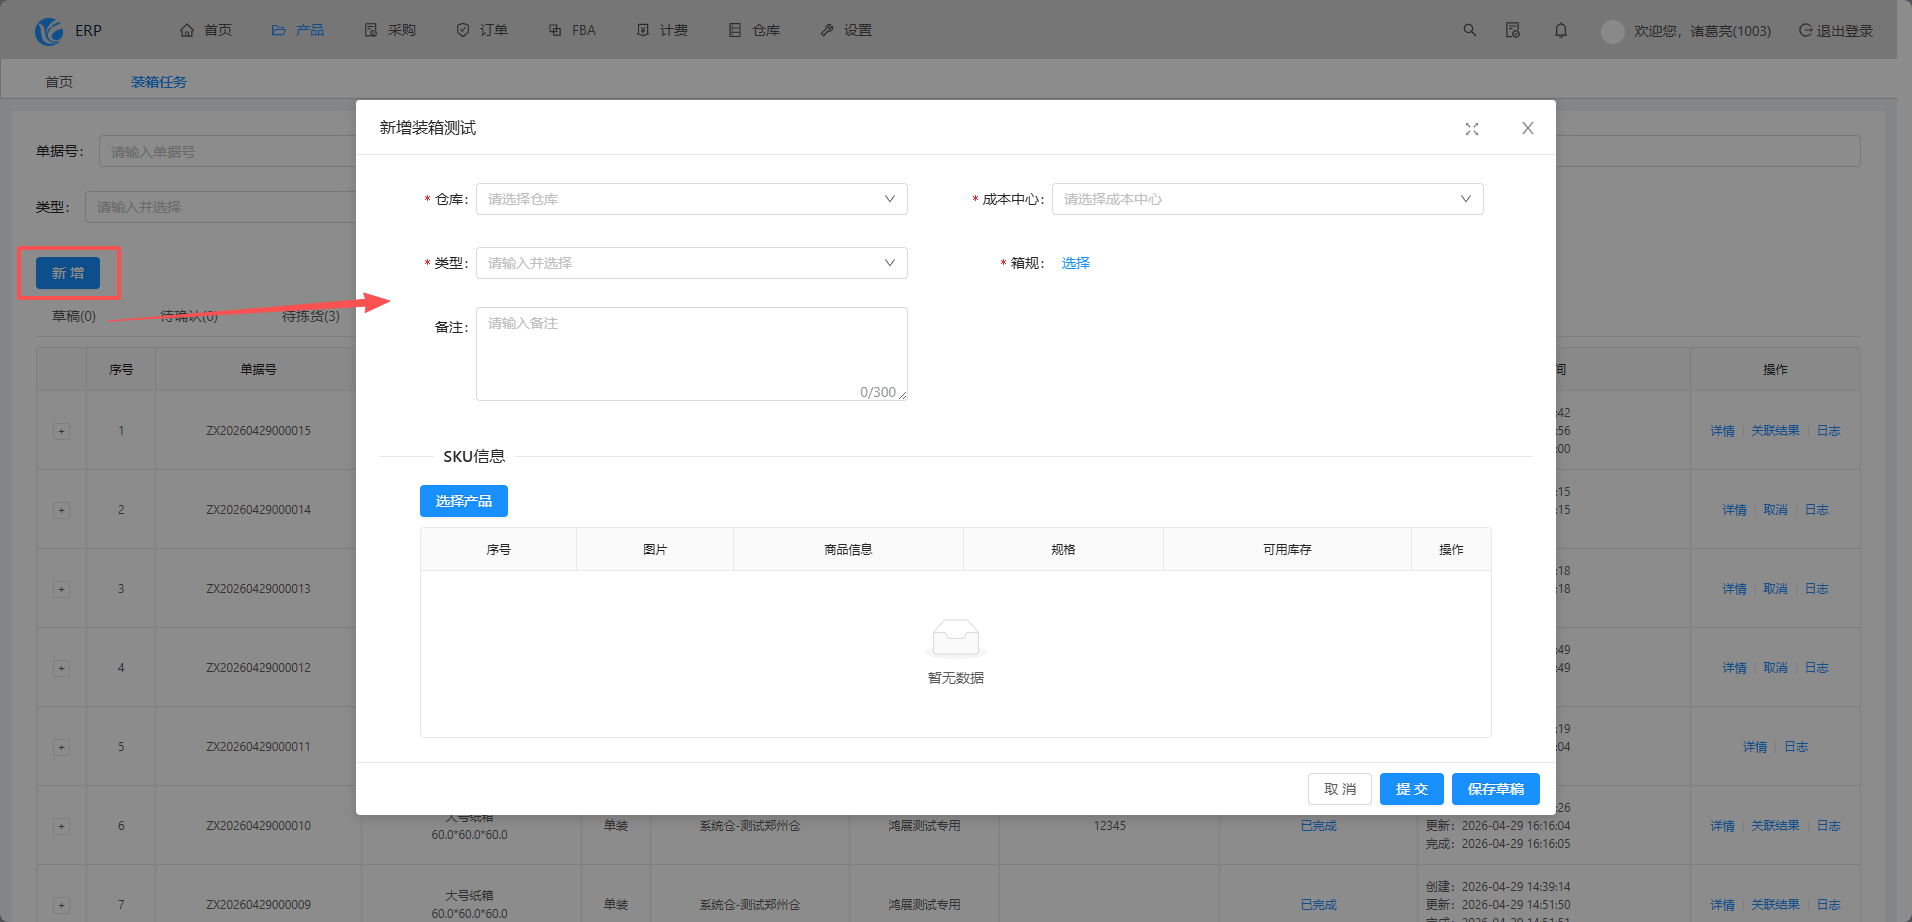Click the ERP logo icon
The width and height of the screenshot is (1912, 922).
48,31
